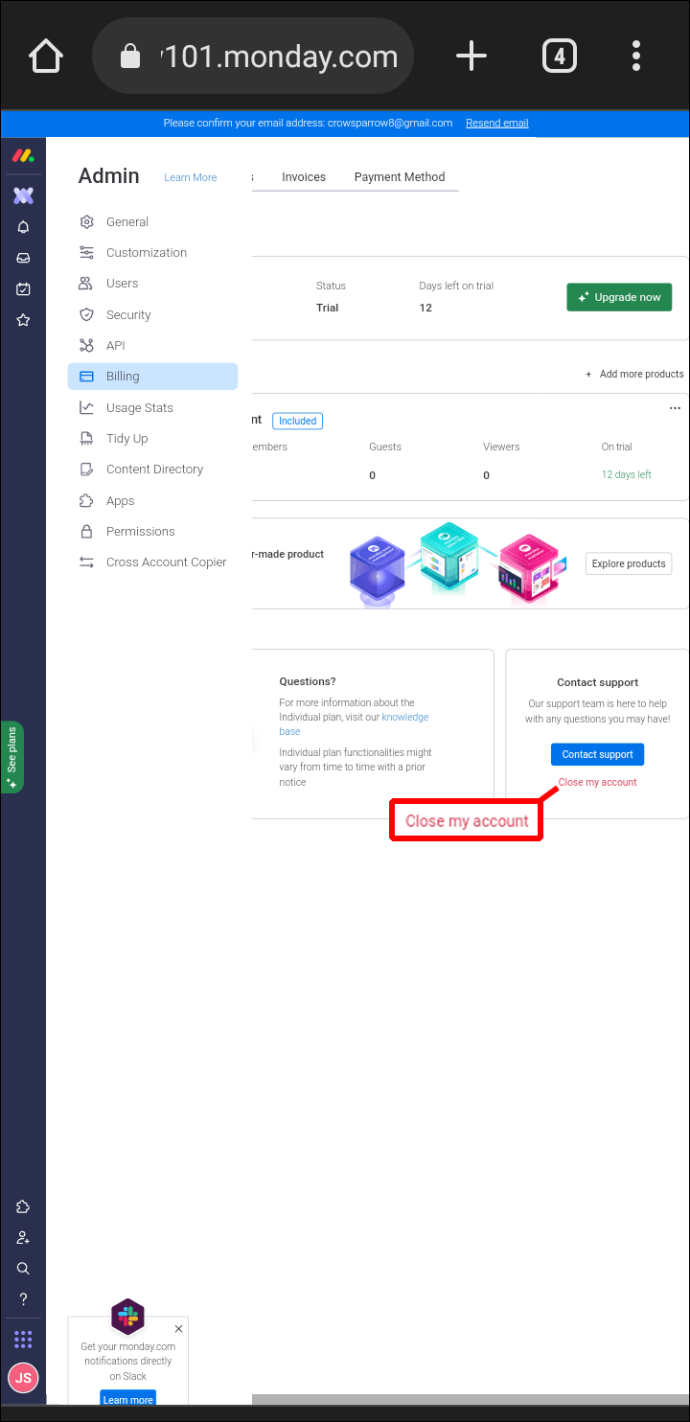Open the three-dot product options menu

click(x=675, y=408)
